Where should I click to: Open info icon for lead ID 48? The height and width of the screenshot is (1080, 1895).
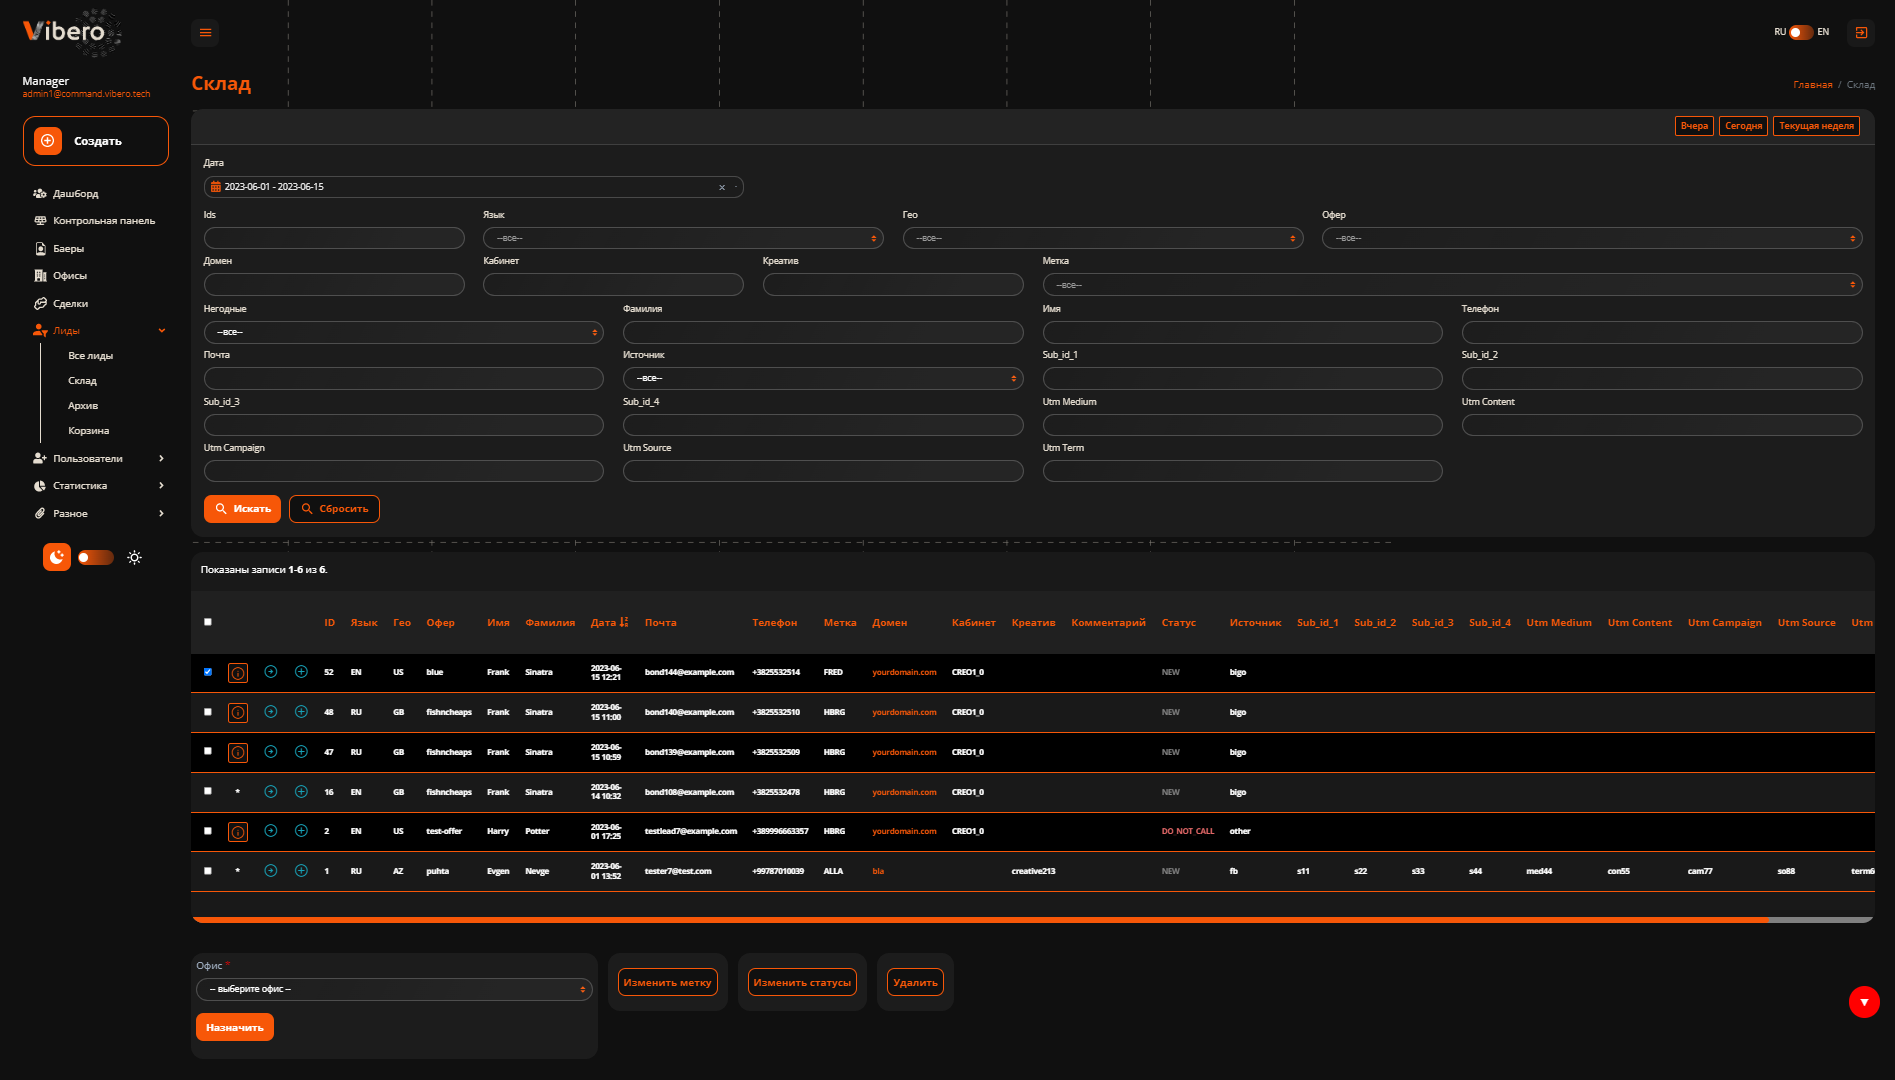click(x=238, y=713)
